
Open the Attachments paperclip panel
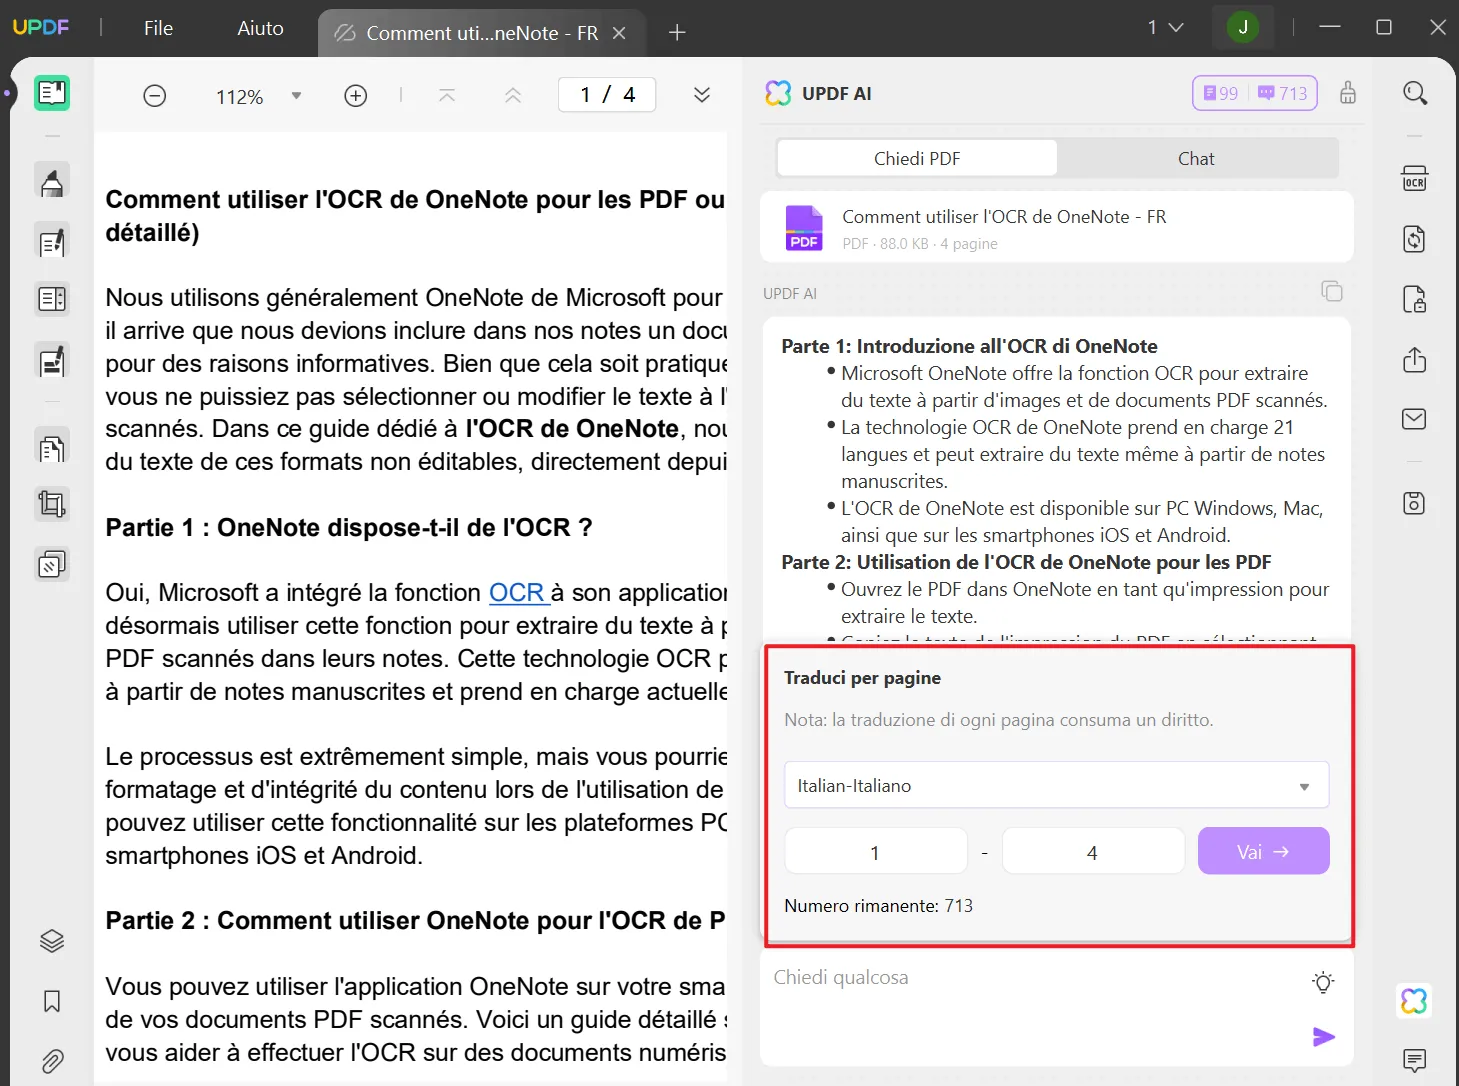click(52, 1061)
